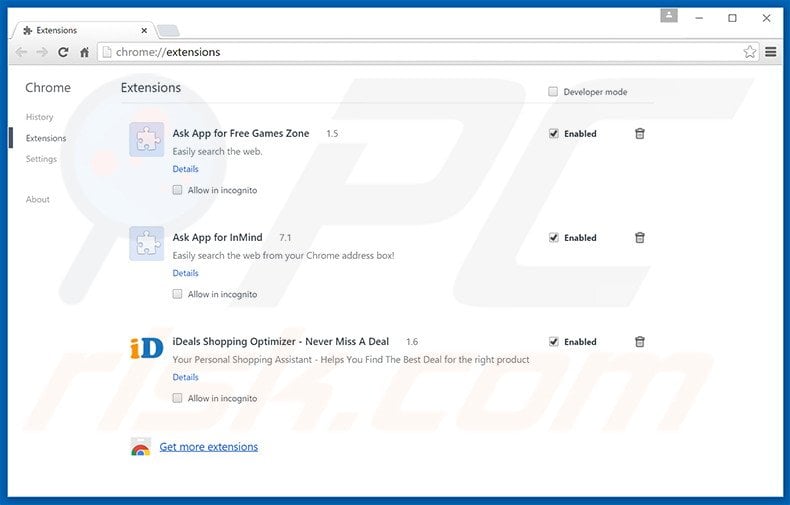This screenshot has height=505, width=790.
Task: Click version number 1.6
Action: [x=412, y=342]
